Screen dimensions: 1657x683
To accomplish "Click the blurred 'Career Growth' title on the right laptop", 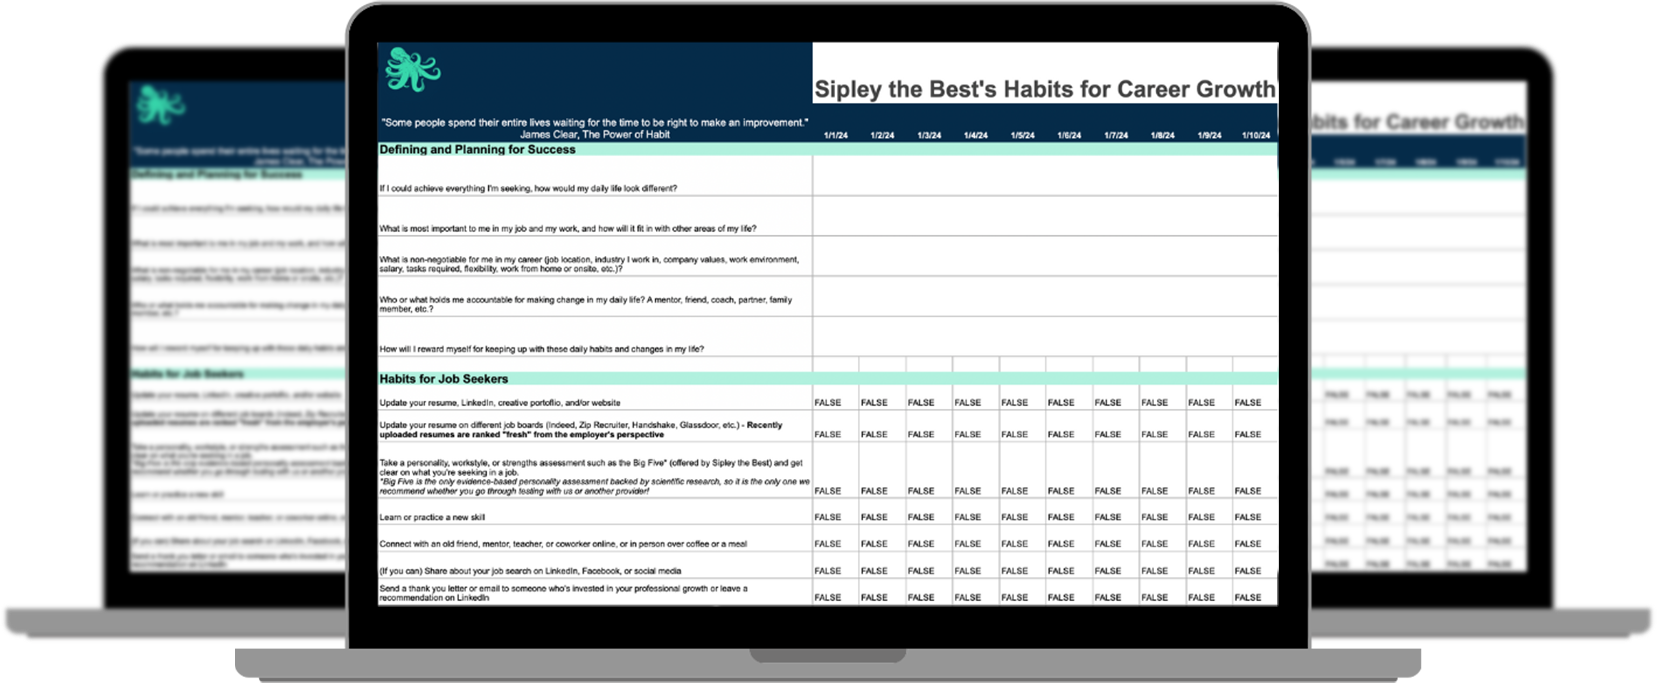I will pos(1418,122).
